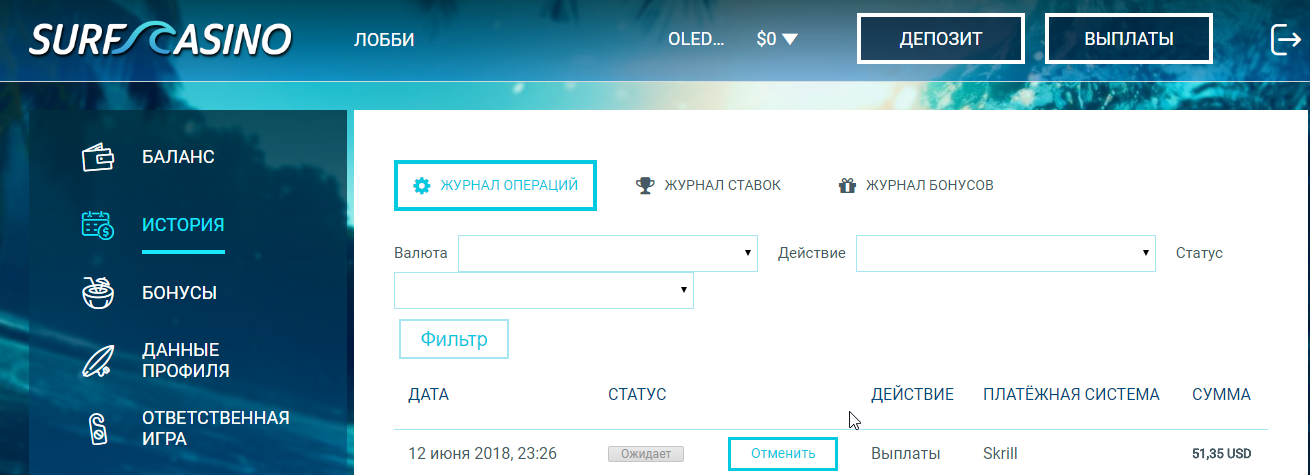Expand the $0 balance dropdown

[777, 40]
